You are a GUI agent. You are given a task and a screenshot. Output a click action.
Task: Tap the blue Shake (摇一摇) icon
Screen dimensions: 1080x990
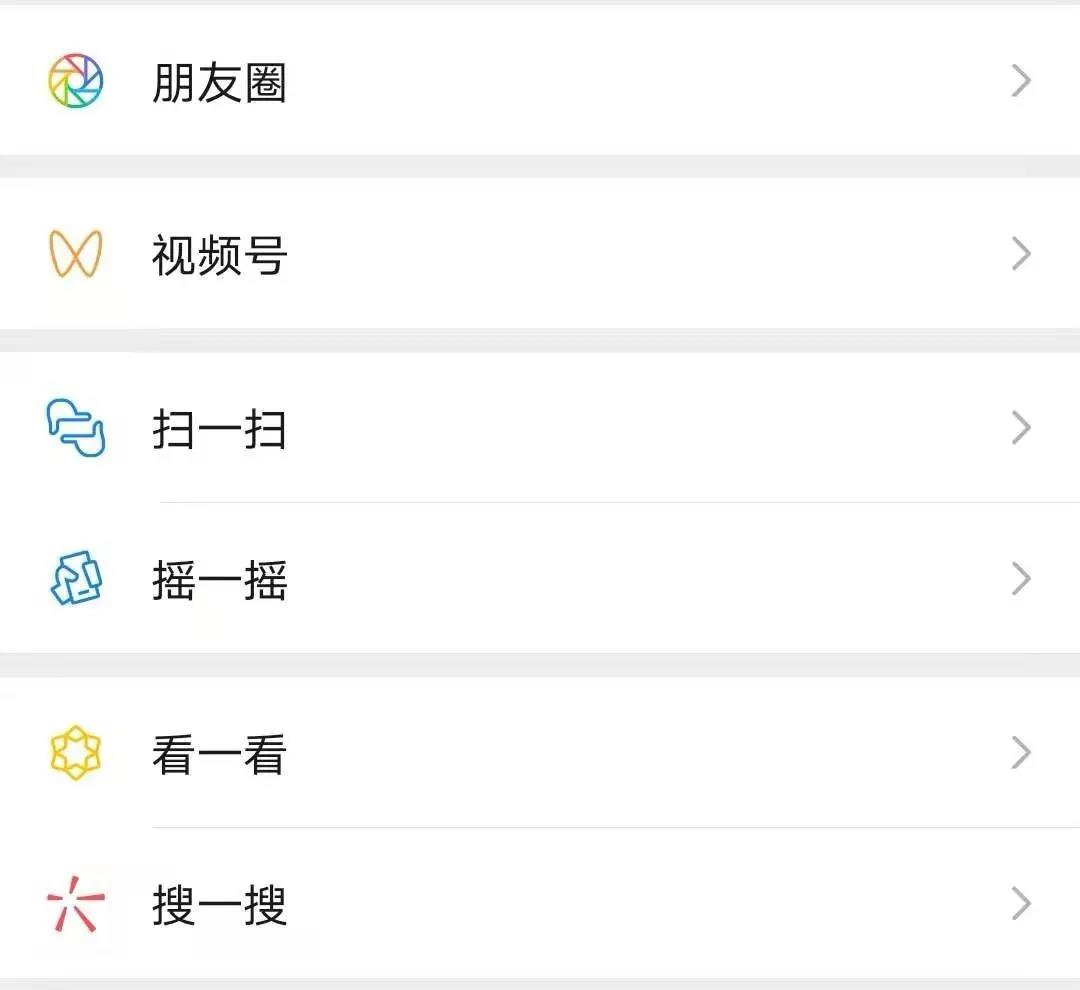pos(76,578)
